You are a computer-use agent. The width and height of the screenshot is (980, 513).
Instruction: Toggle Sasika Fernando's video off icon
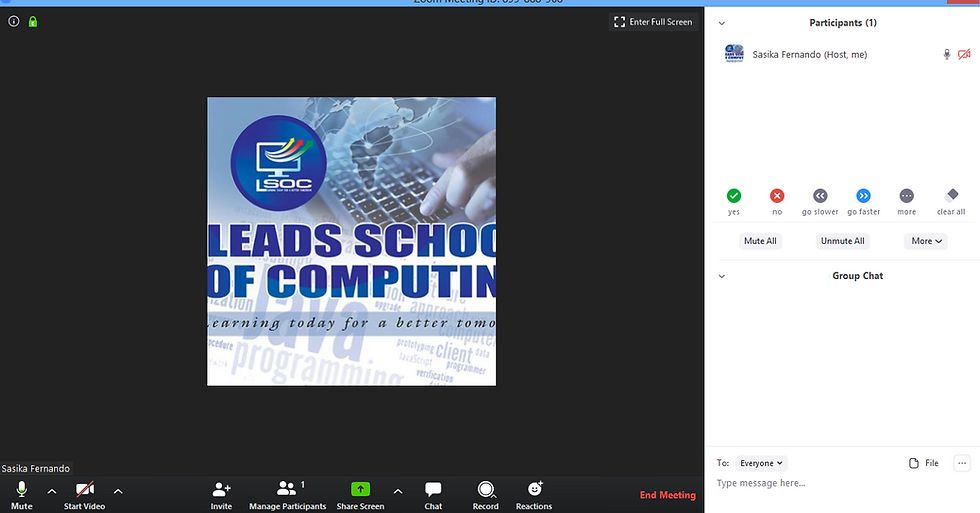coord(964,54)
